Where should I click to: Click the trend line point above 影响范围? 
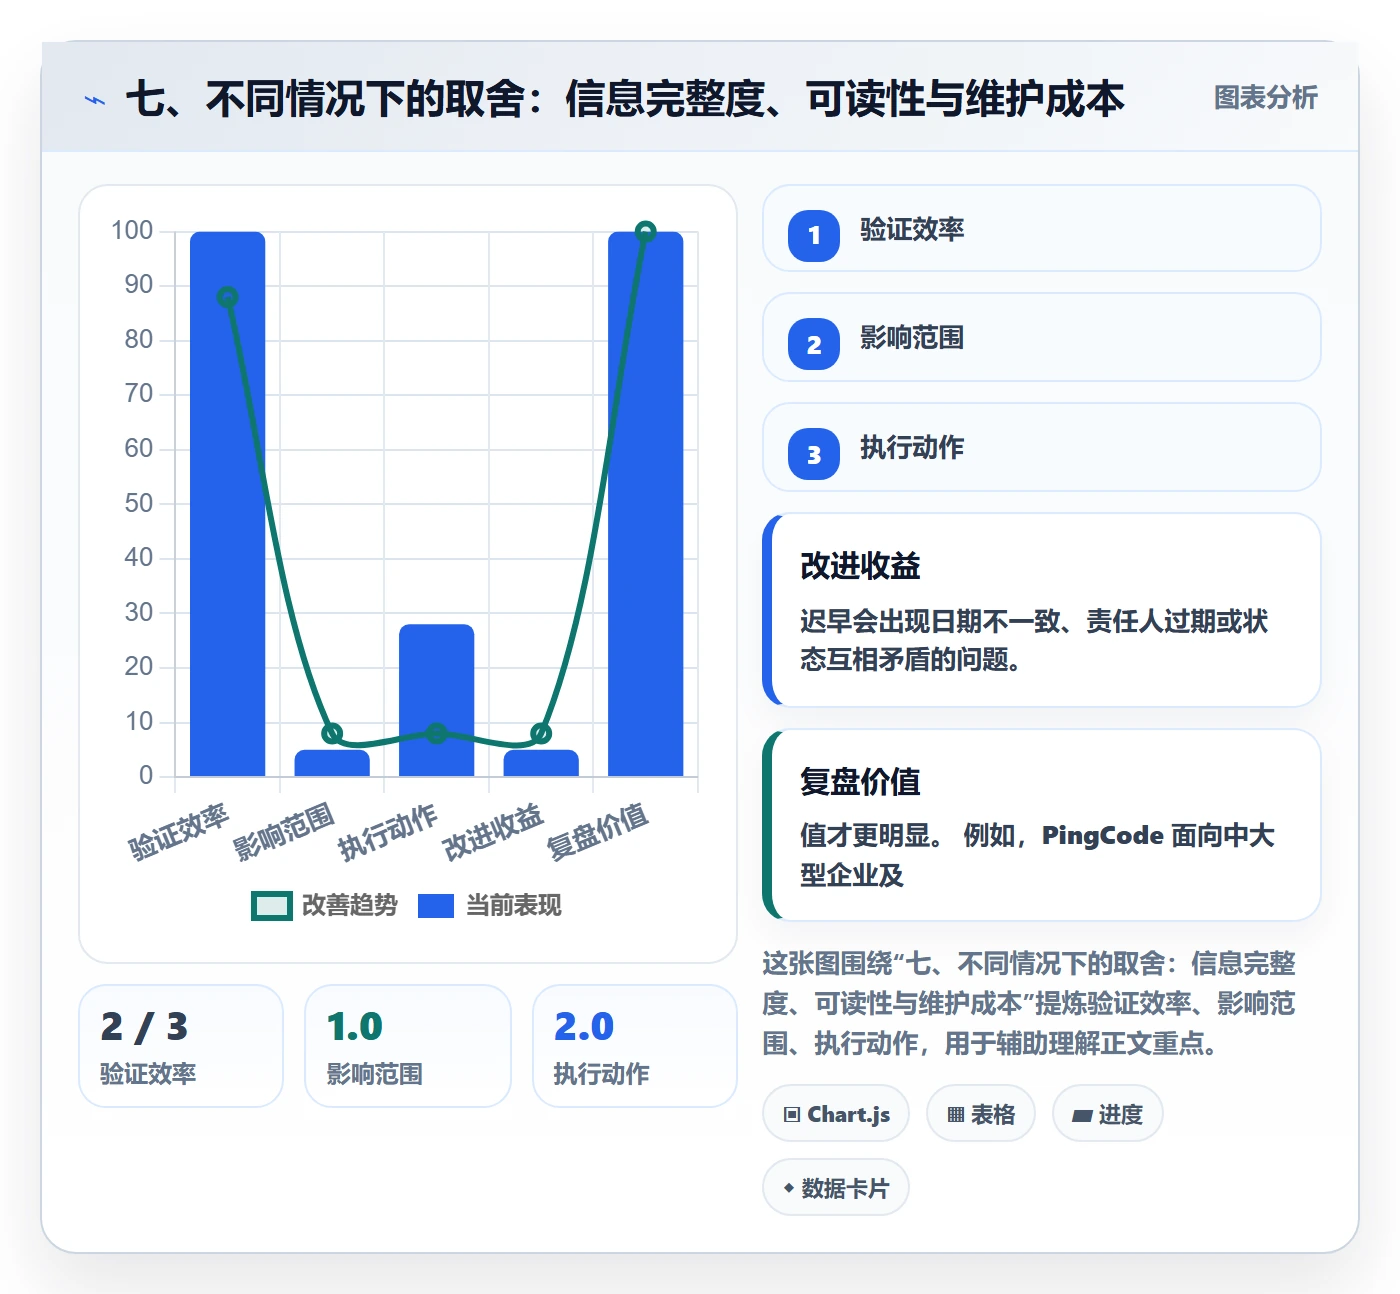(332, 733)
